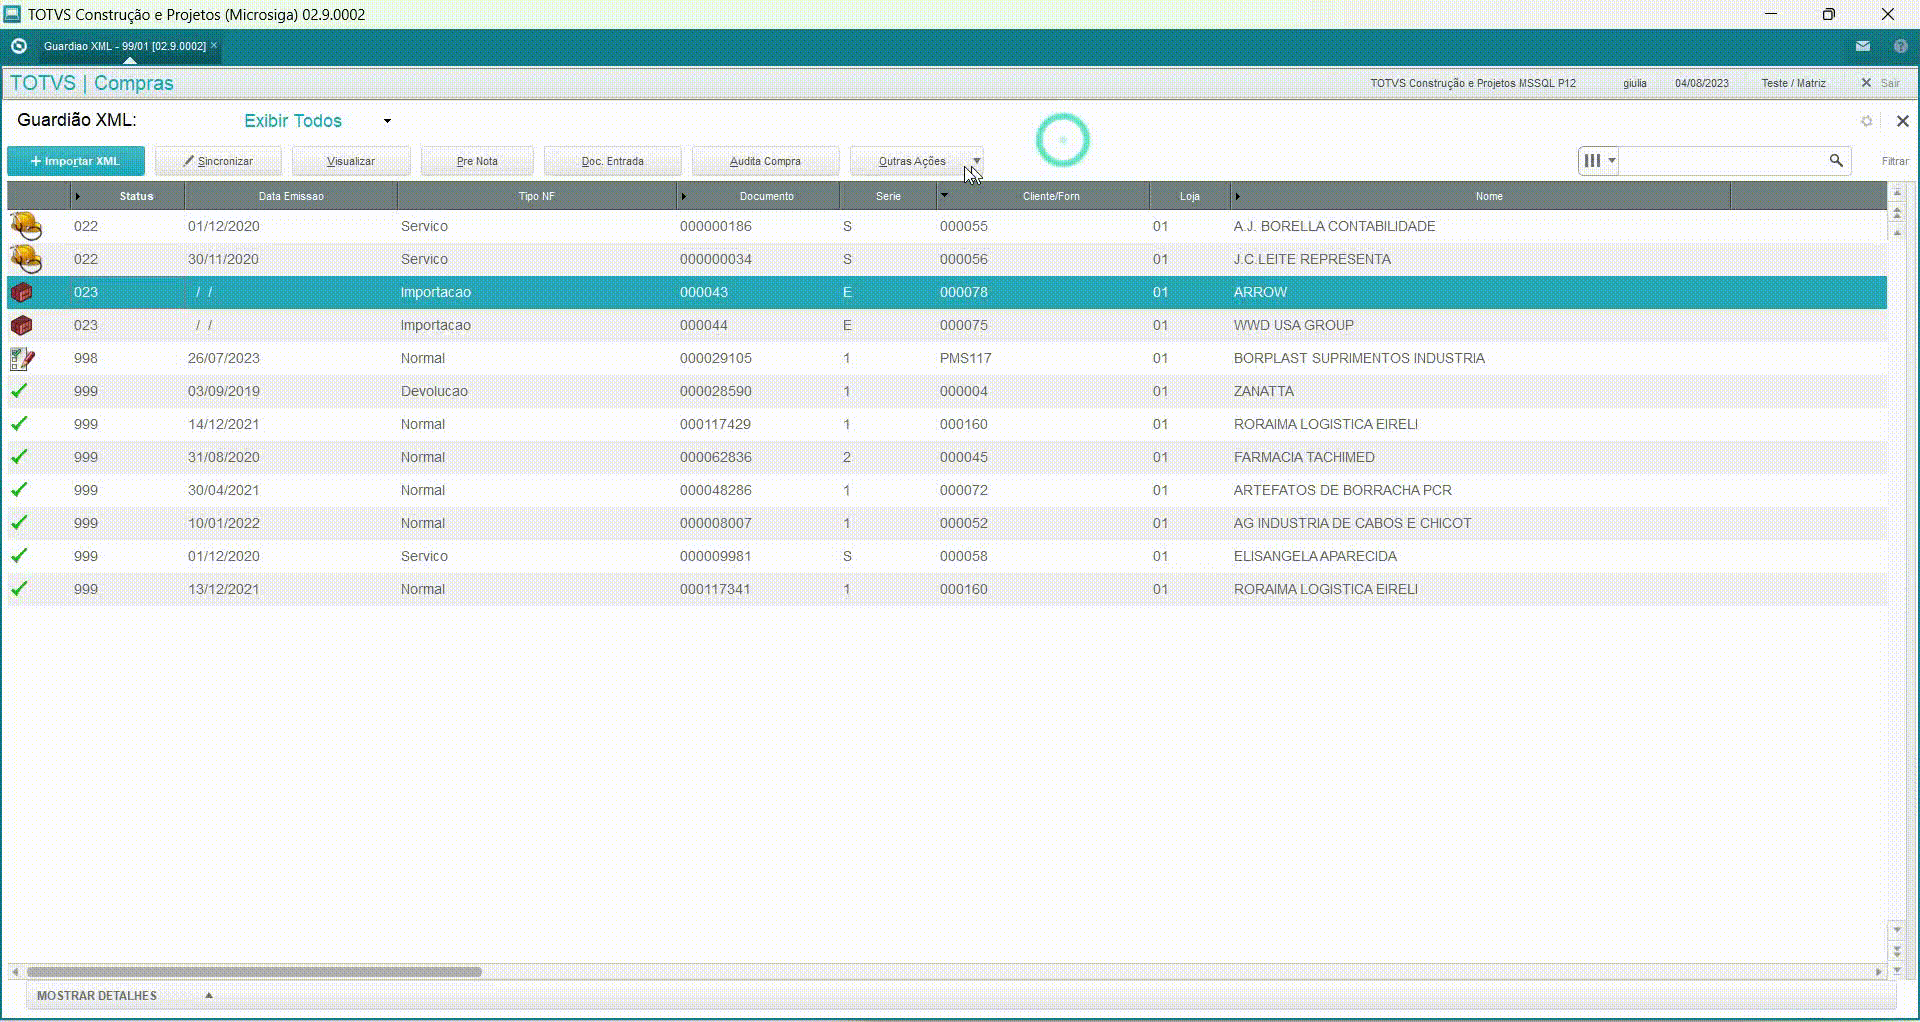Open the mail envelope icon
1920x1022 pixels.
[x=1863, y=46]
